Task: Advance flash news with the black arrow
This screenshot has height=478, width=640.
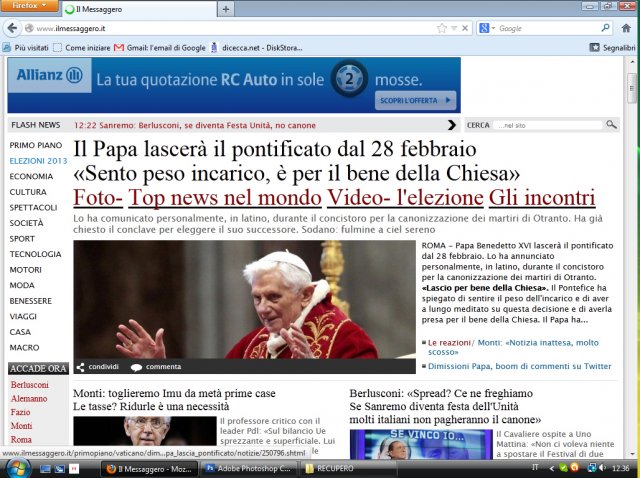Action: tap(451, 125)
